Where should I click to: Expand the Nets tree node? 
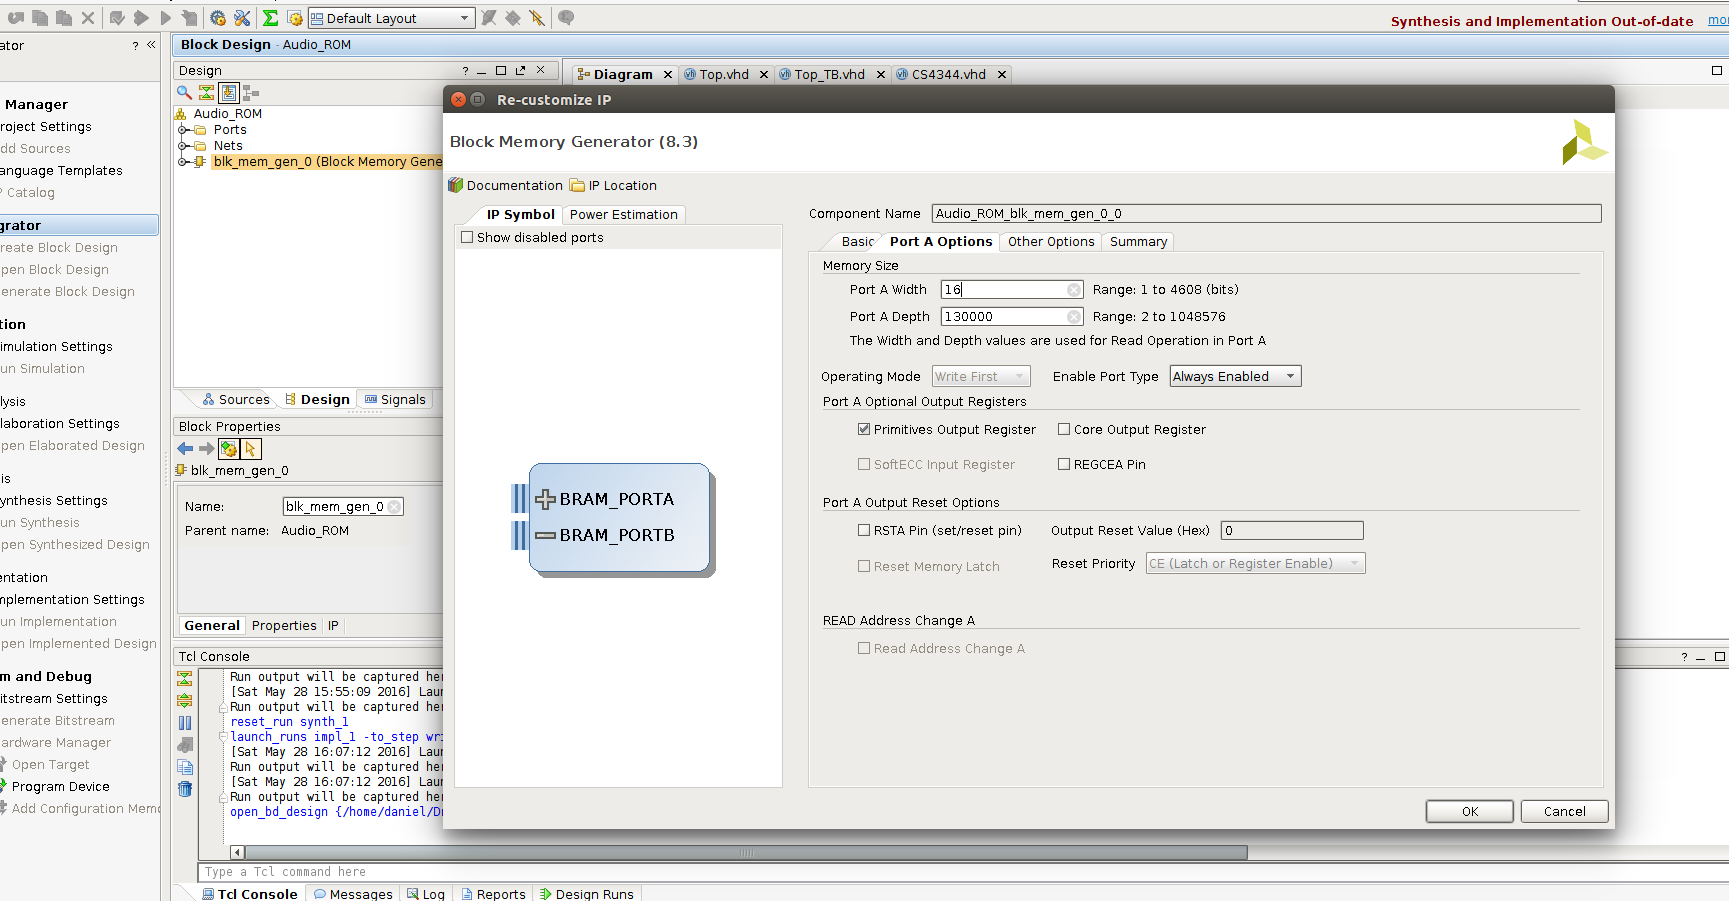[183, 146]
